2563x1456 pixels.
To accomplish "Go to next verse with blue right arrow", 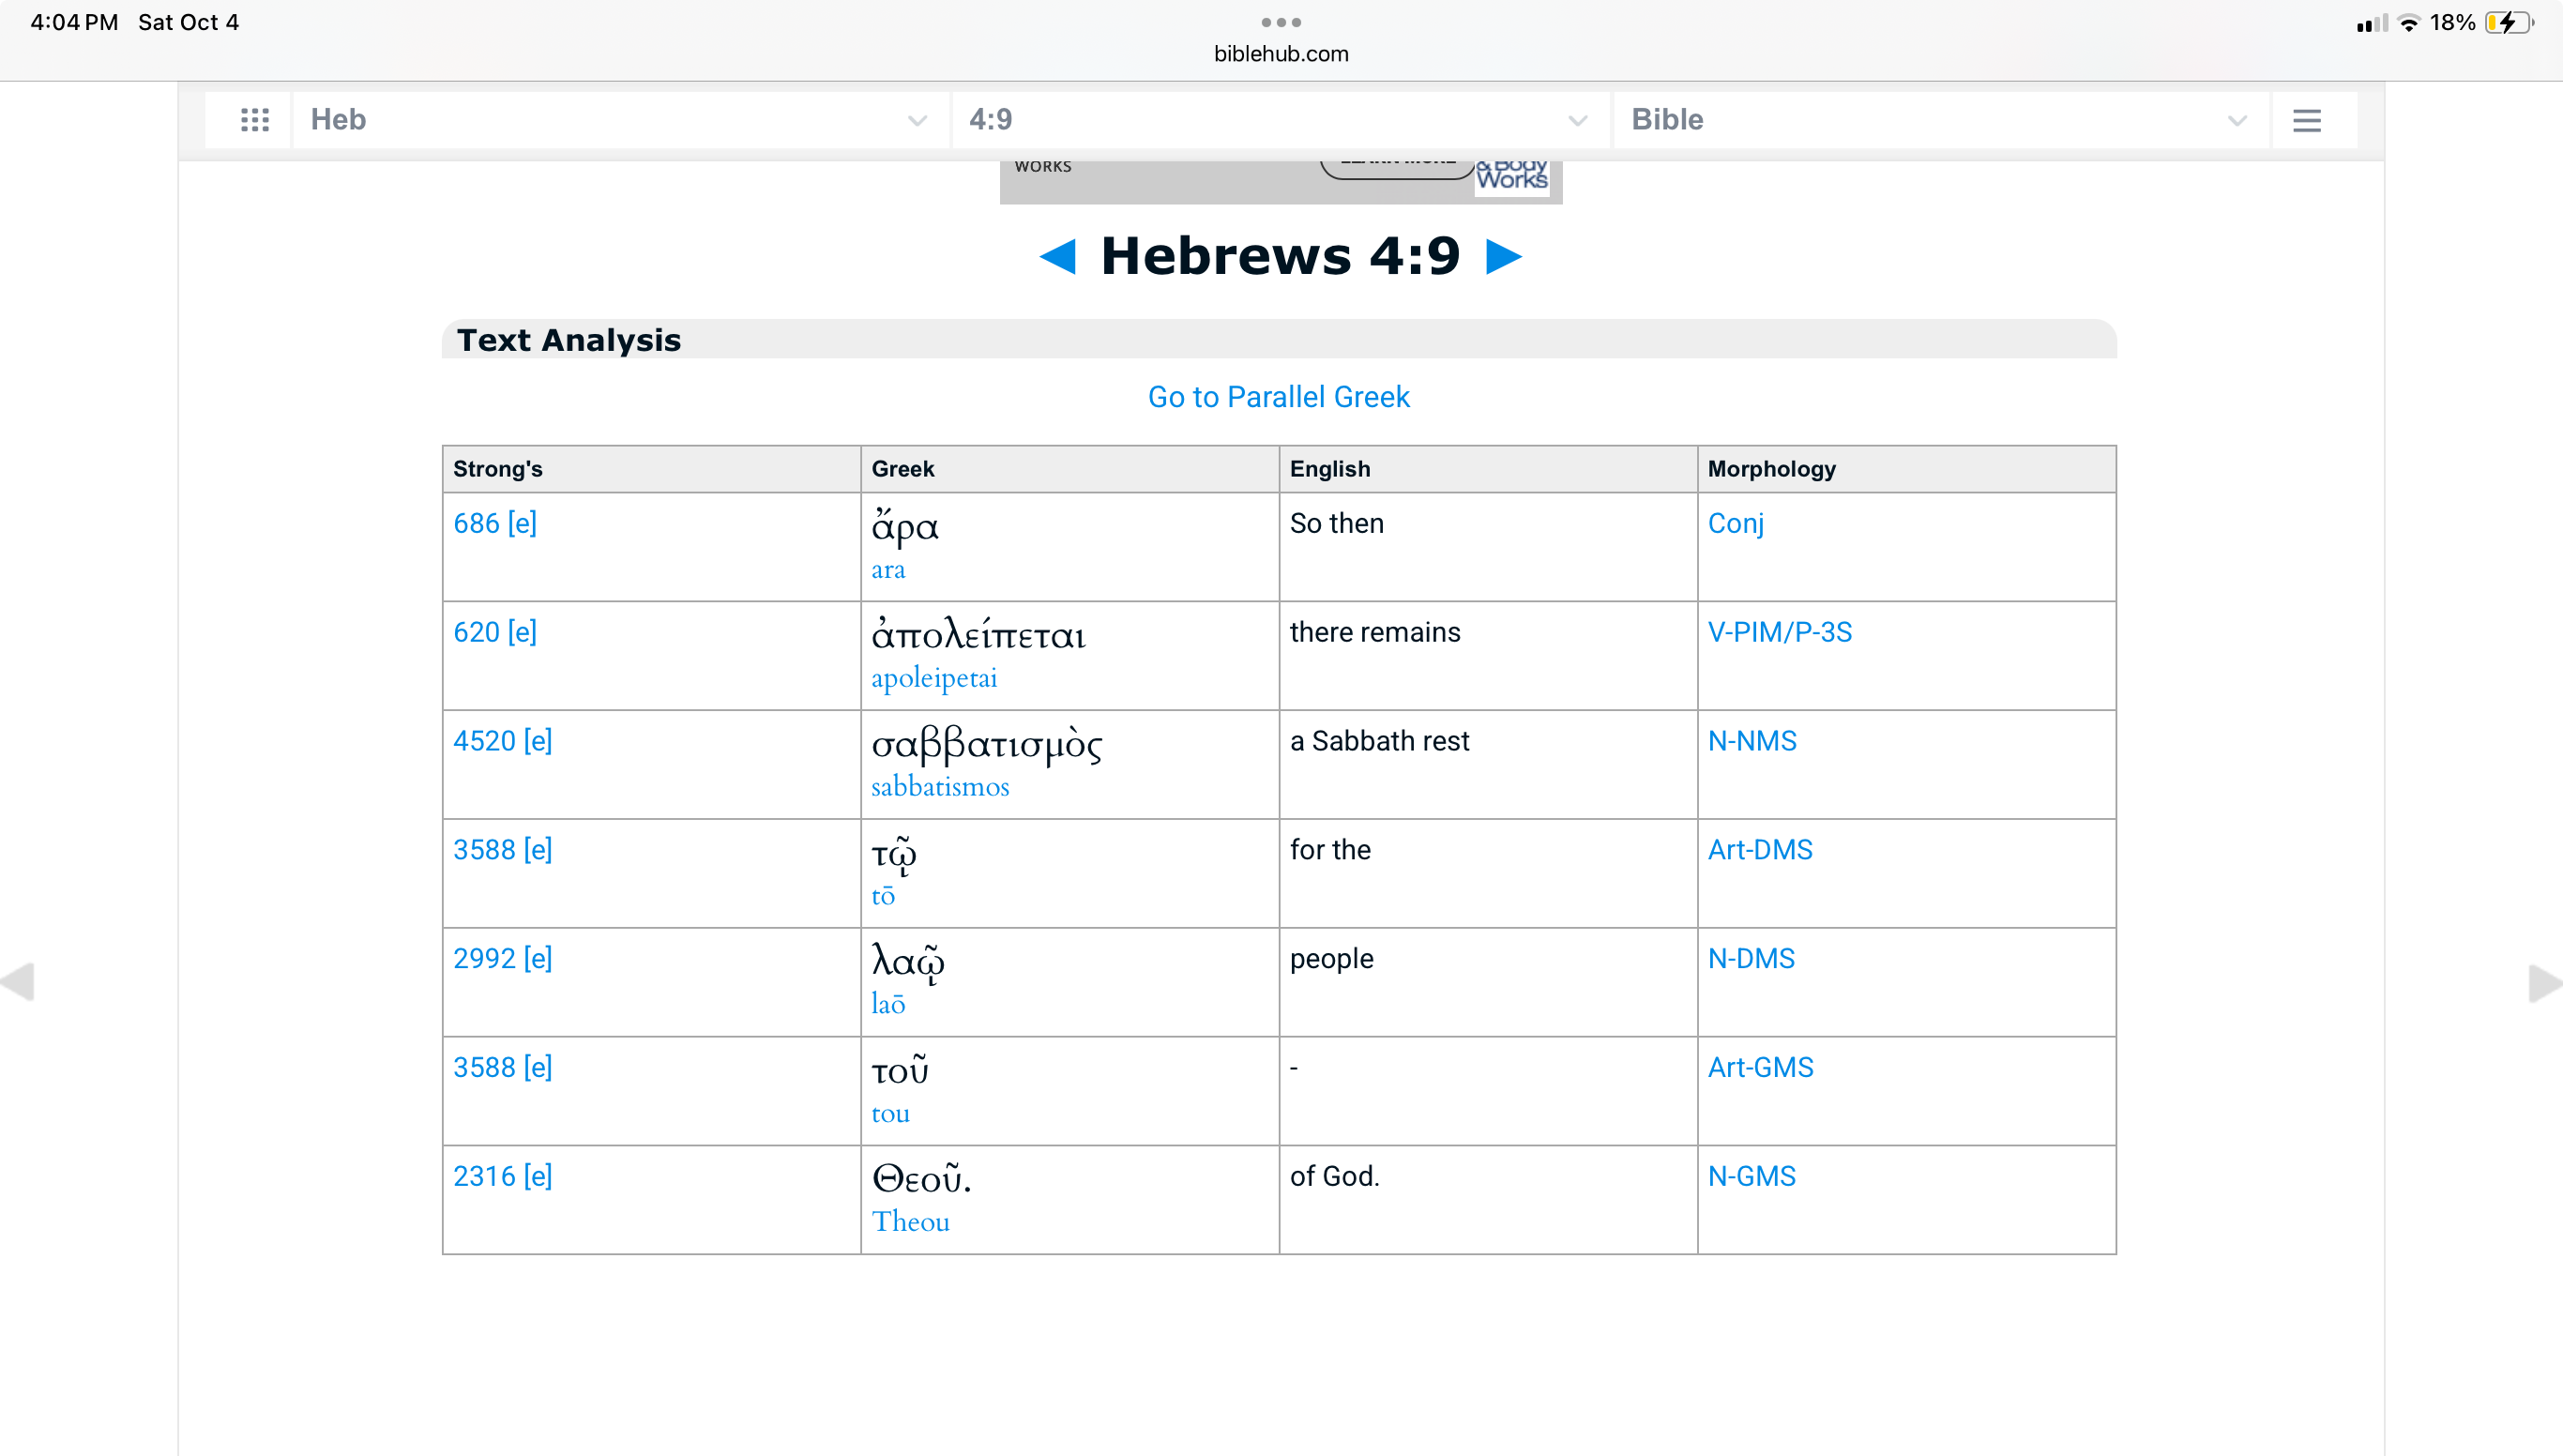I will 1503,256.
